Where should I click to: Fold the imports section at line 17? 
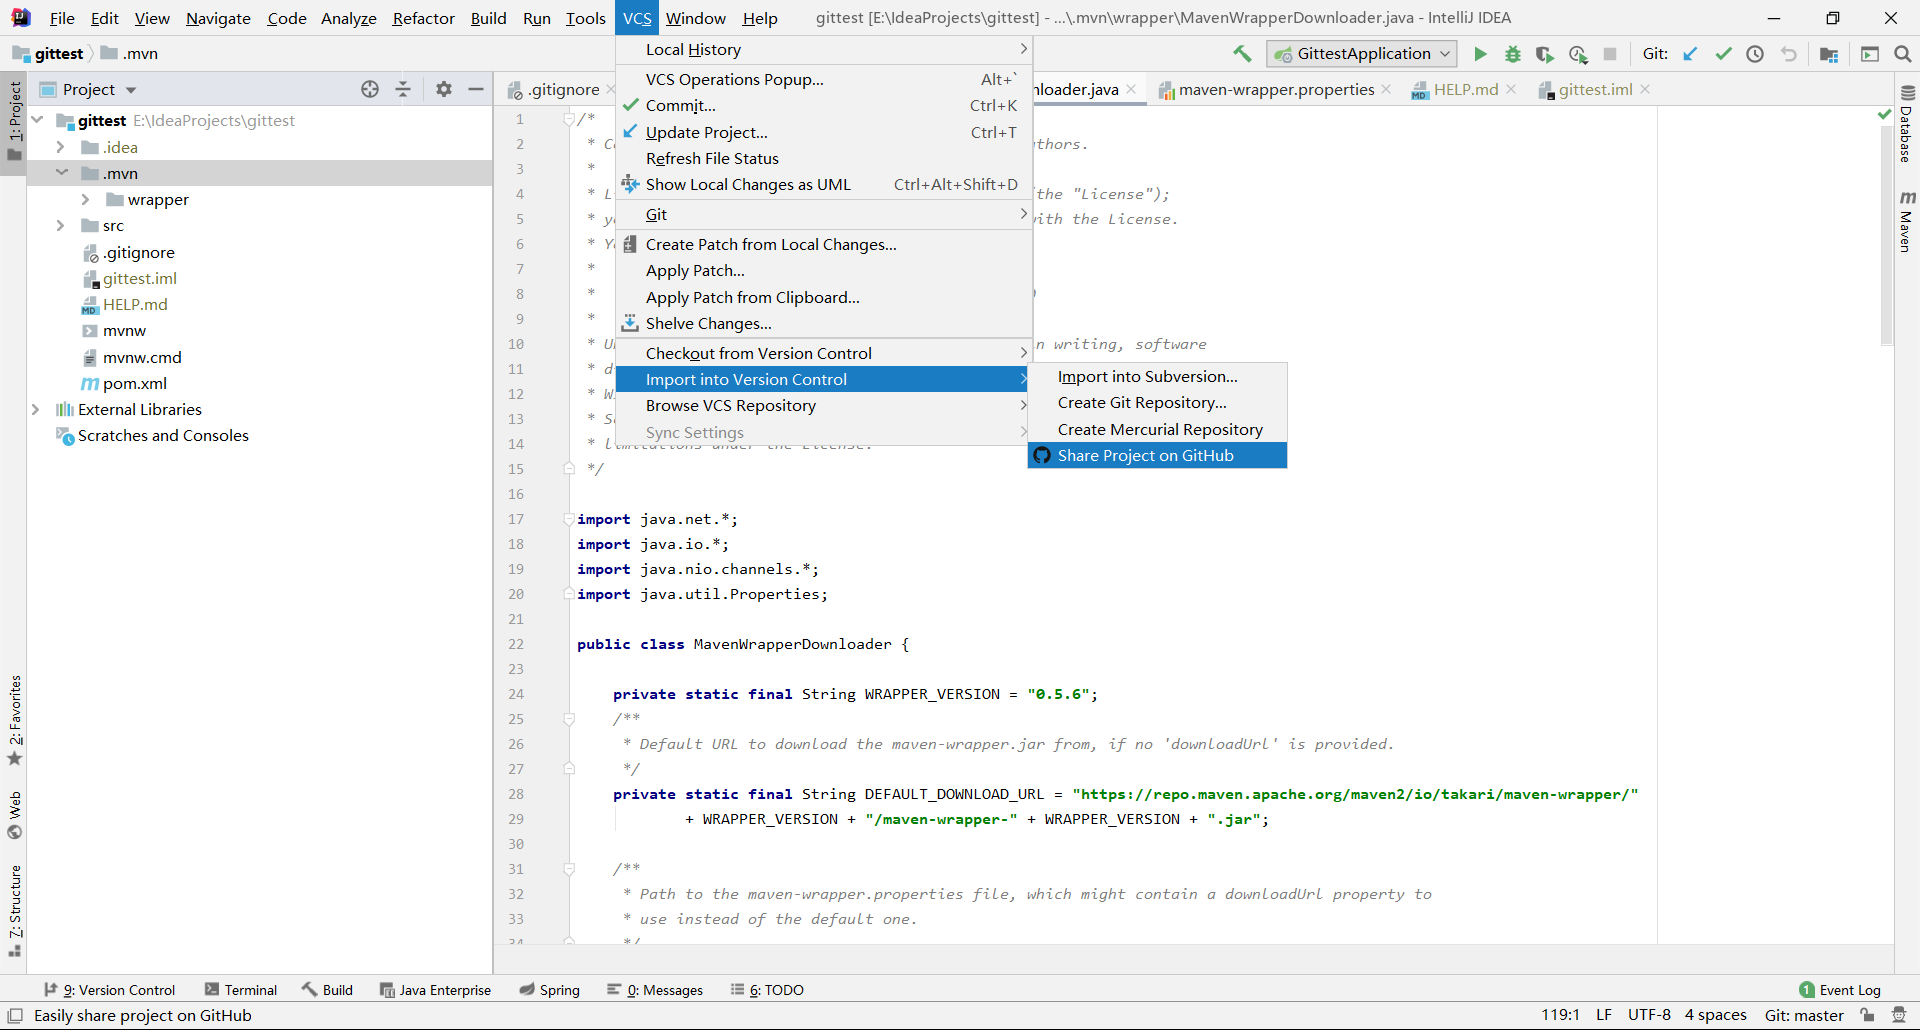point(568,519)
